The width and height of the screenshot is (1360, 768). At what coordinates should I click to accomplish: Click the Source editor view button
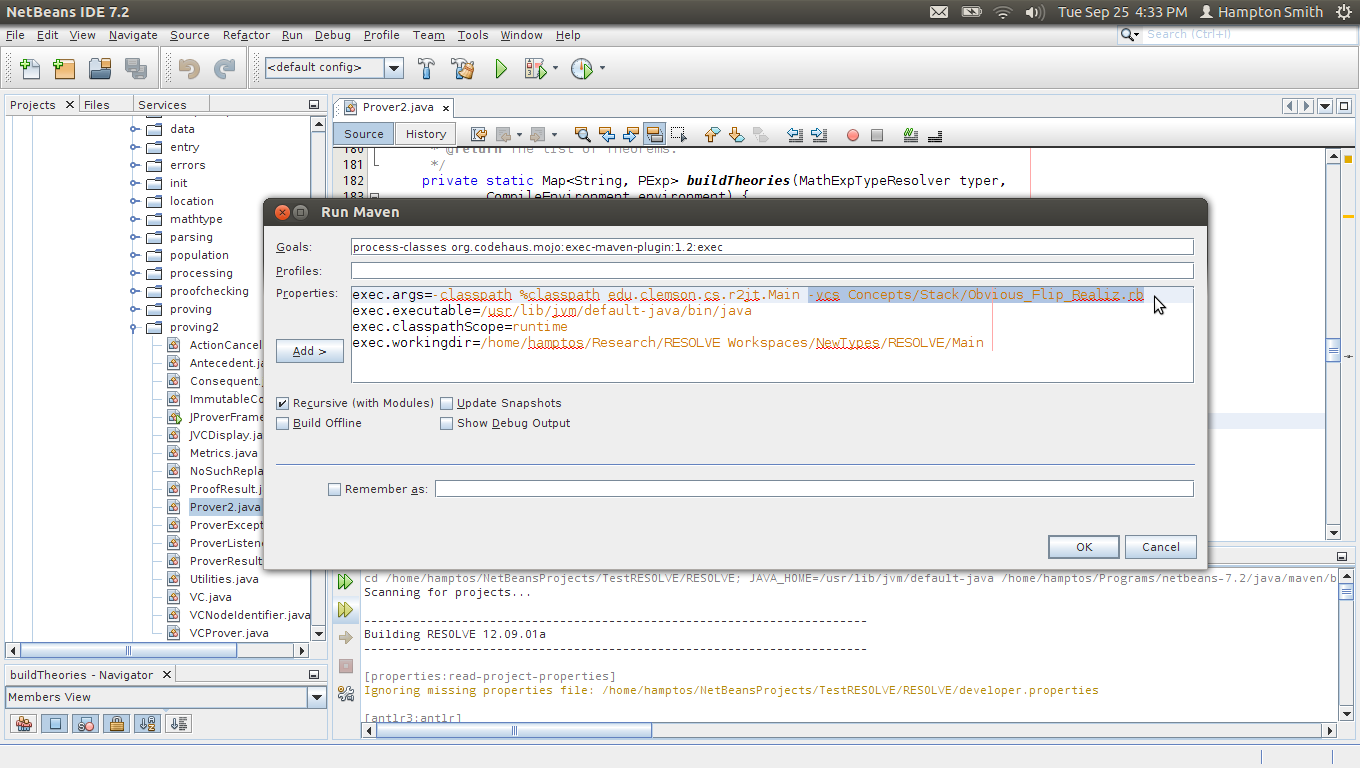364,134
